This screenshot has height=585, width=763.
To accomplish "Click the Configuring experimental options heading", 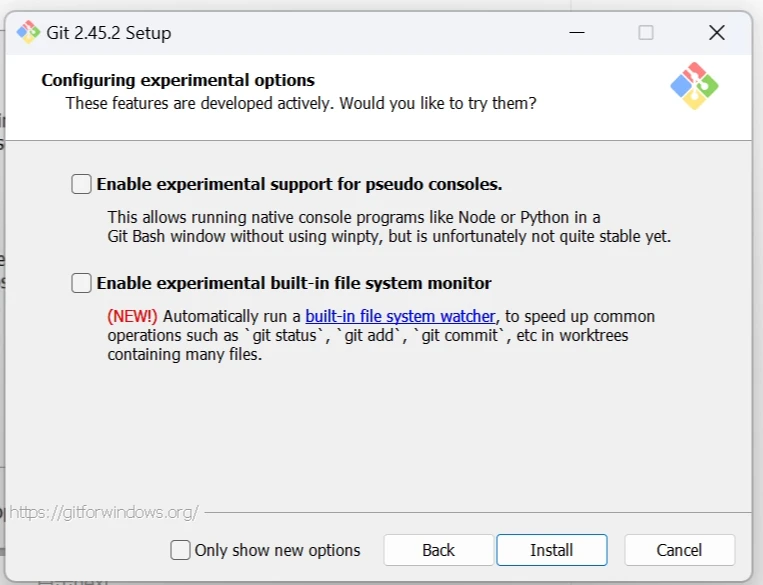I will click(178, 80).
